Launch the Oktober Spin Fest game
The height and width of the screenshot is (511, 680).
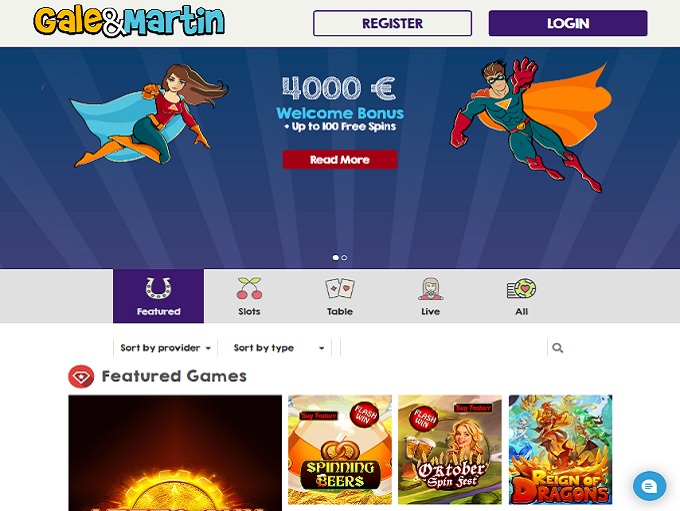coord(450,449)
